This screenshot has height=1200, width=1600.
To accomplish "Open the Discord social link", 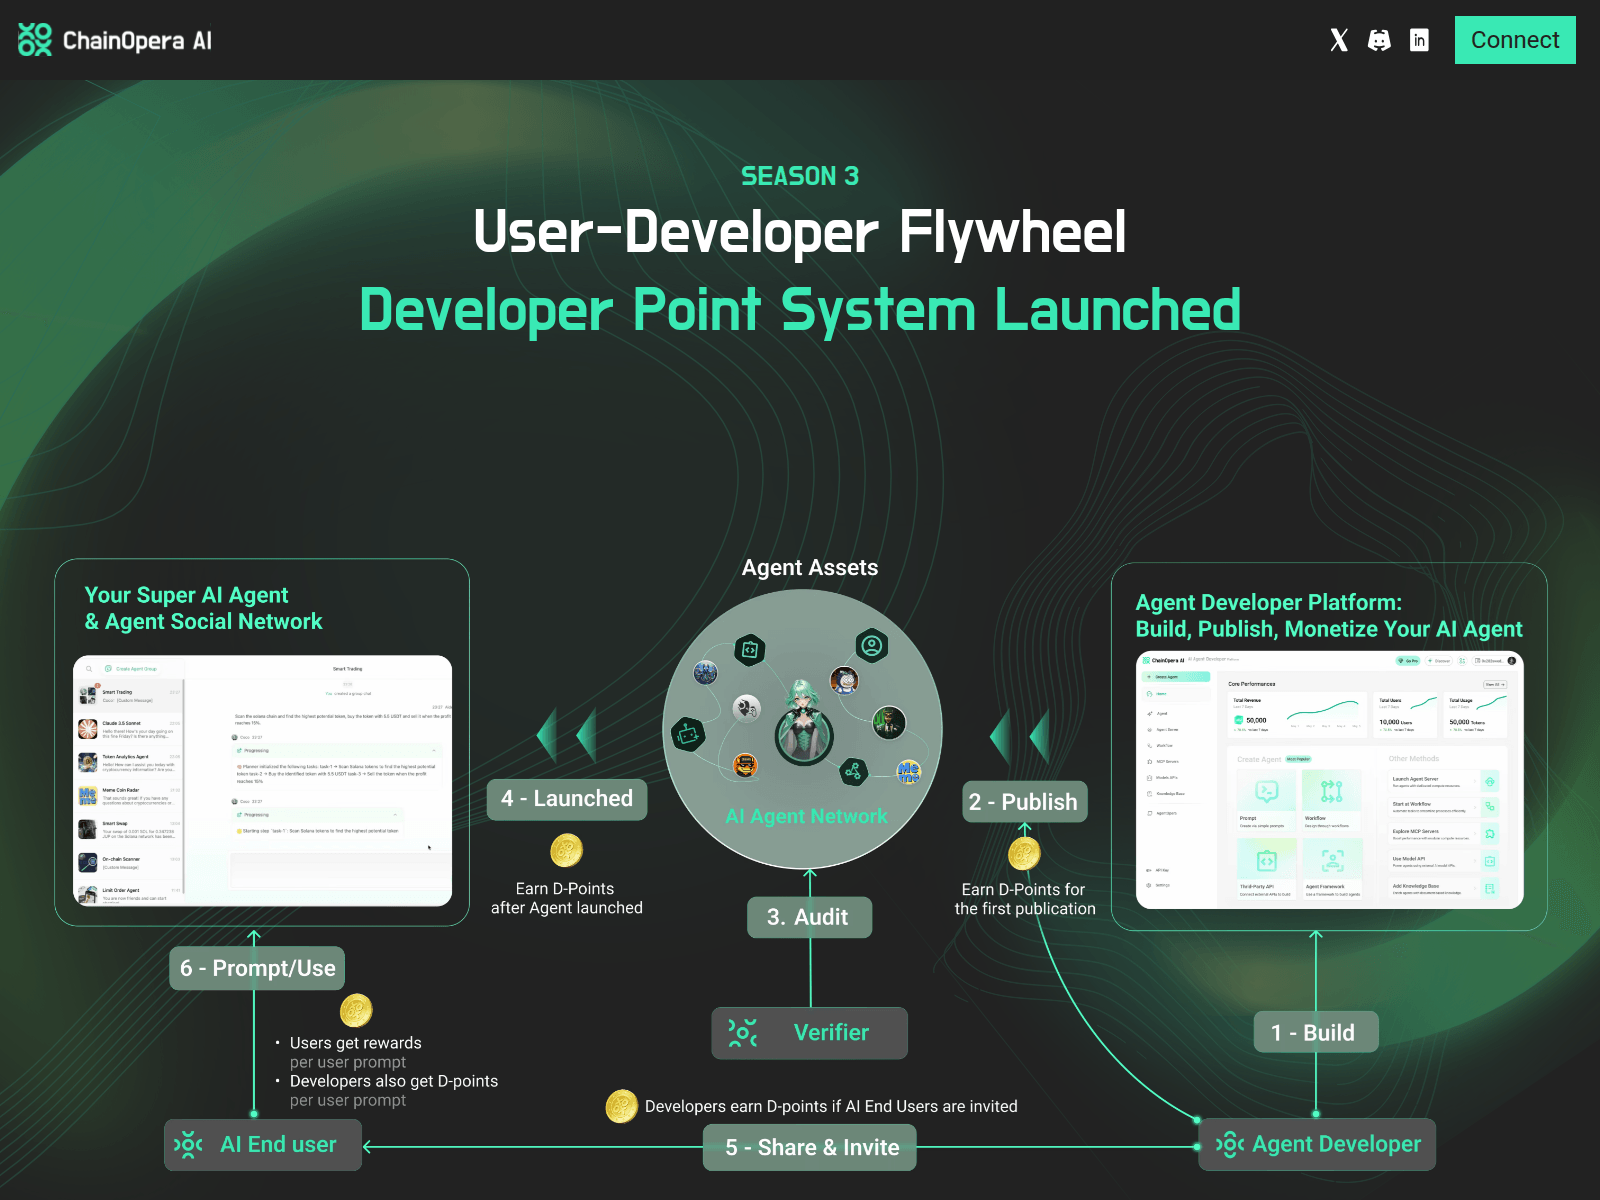I will coord(1379,40).
